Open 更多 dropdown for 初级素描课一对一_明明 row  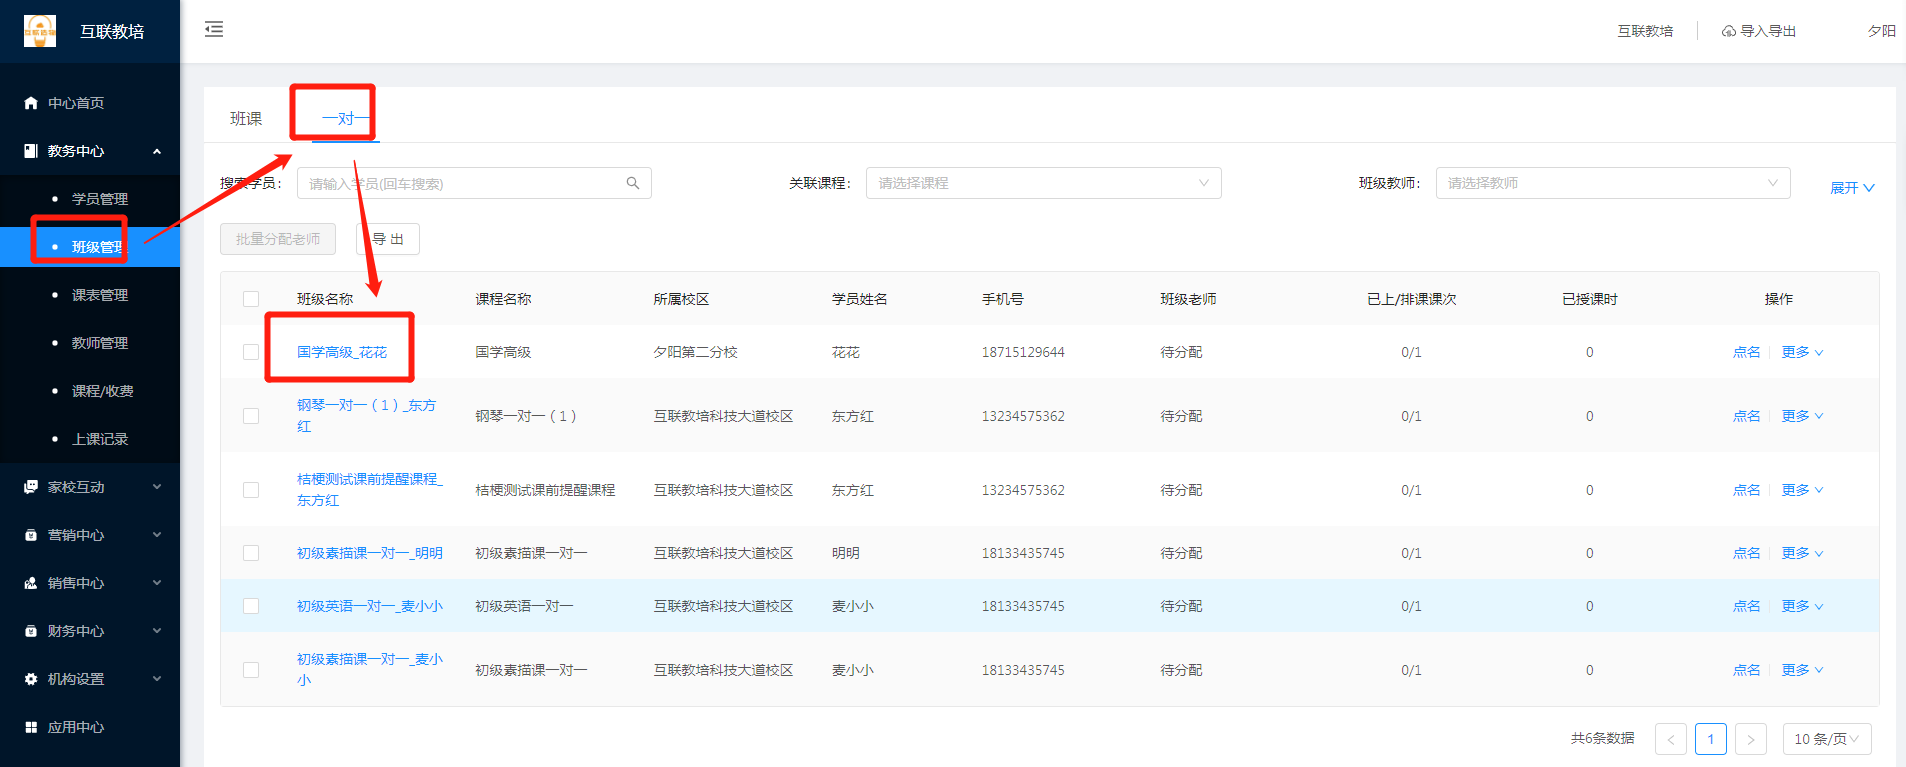[x=1802, y=553]
